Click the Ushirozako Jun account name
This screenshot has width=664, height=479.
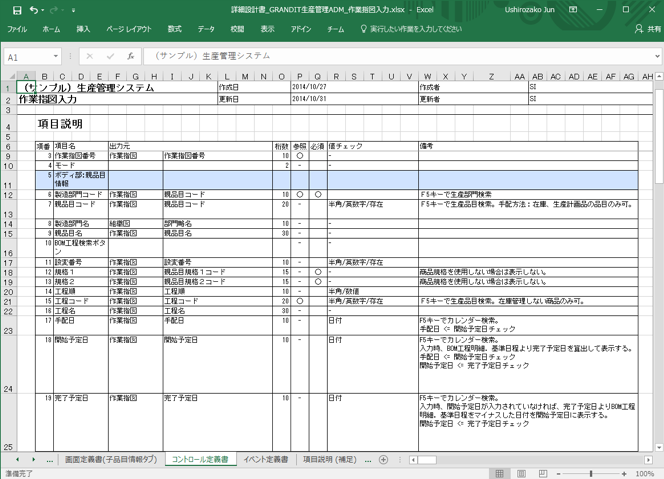coord(537,9)
